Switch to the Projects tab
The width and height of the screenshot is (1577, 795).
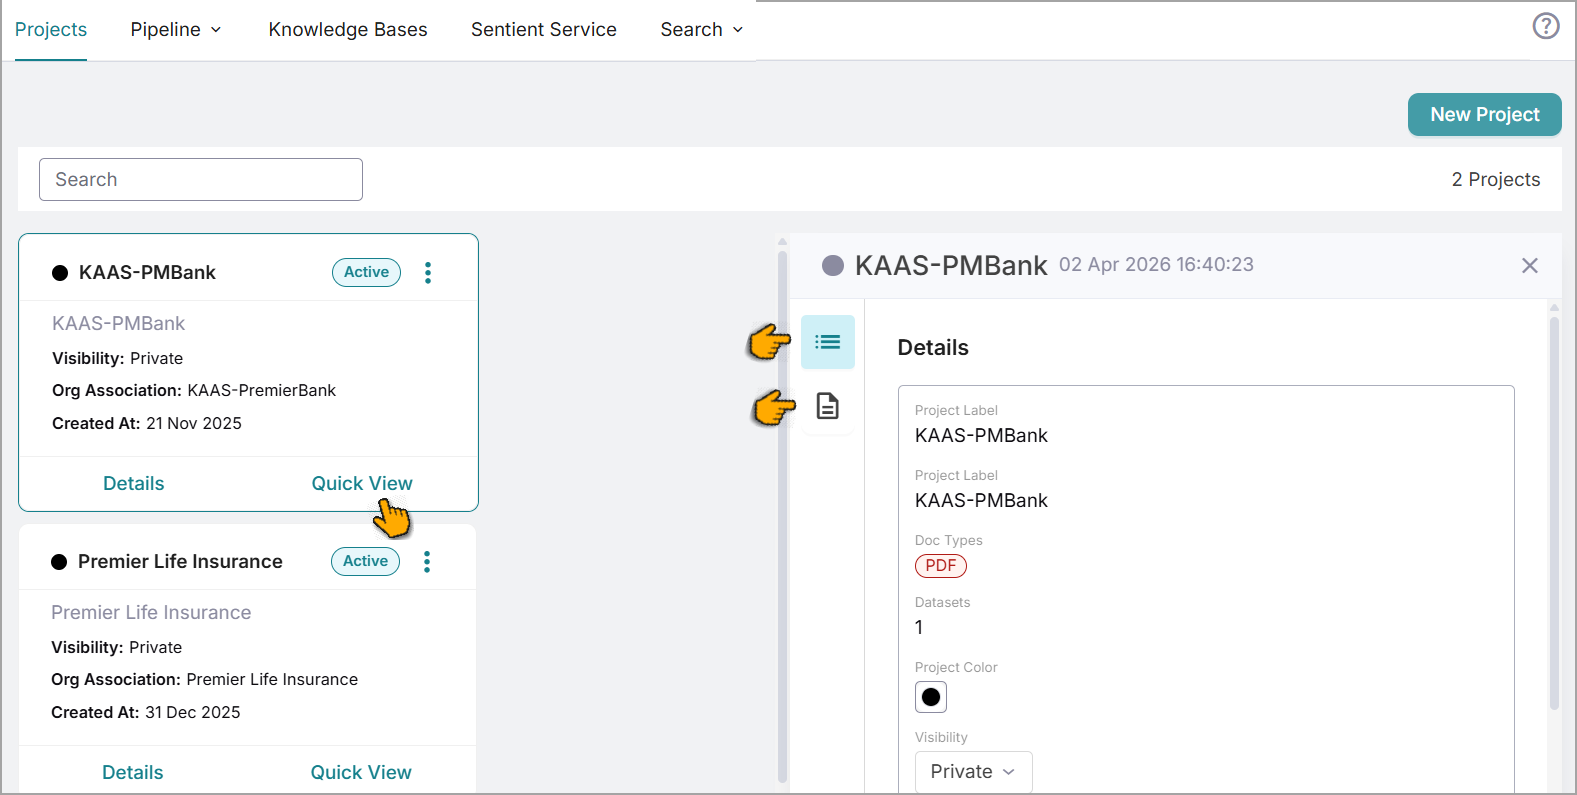51,30
